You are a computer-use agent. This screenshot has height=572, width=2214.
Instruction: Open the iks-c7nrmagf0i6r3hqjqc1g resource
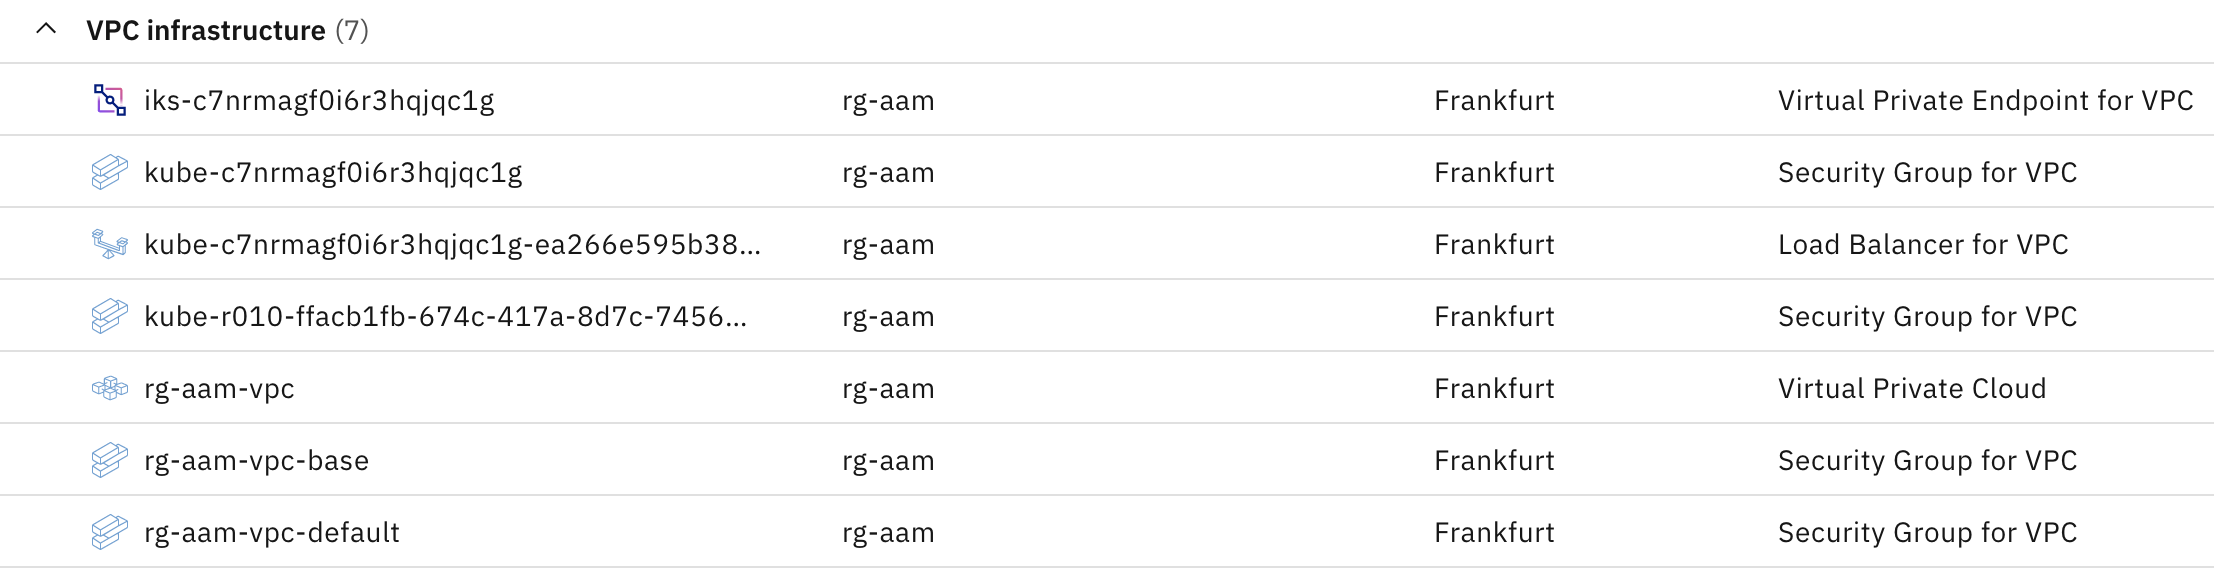(x=319, y=100)
